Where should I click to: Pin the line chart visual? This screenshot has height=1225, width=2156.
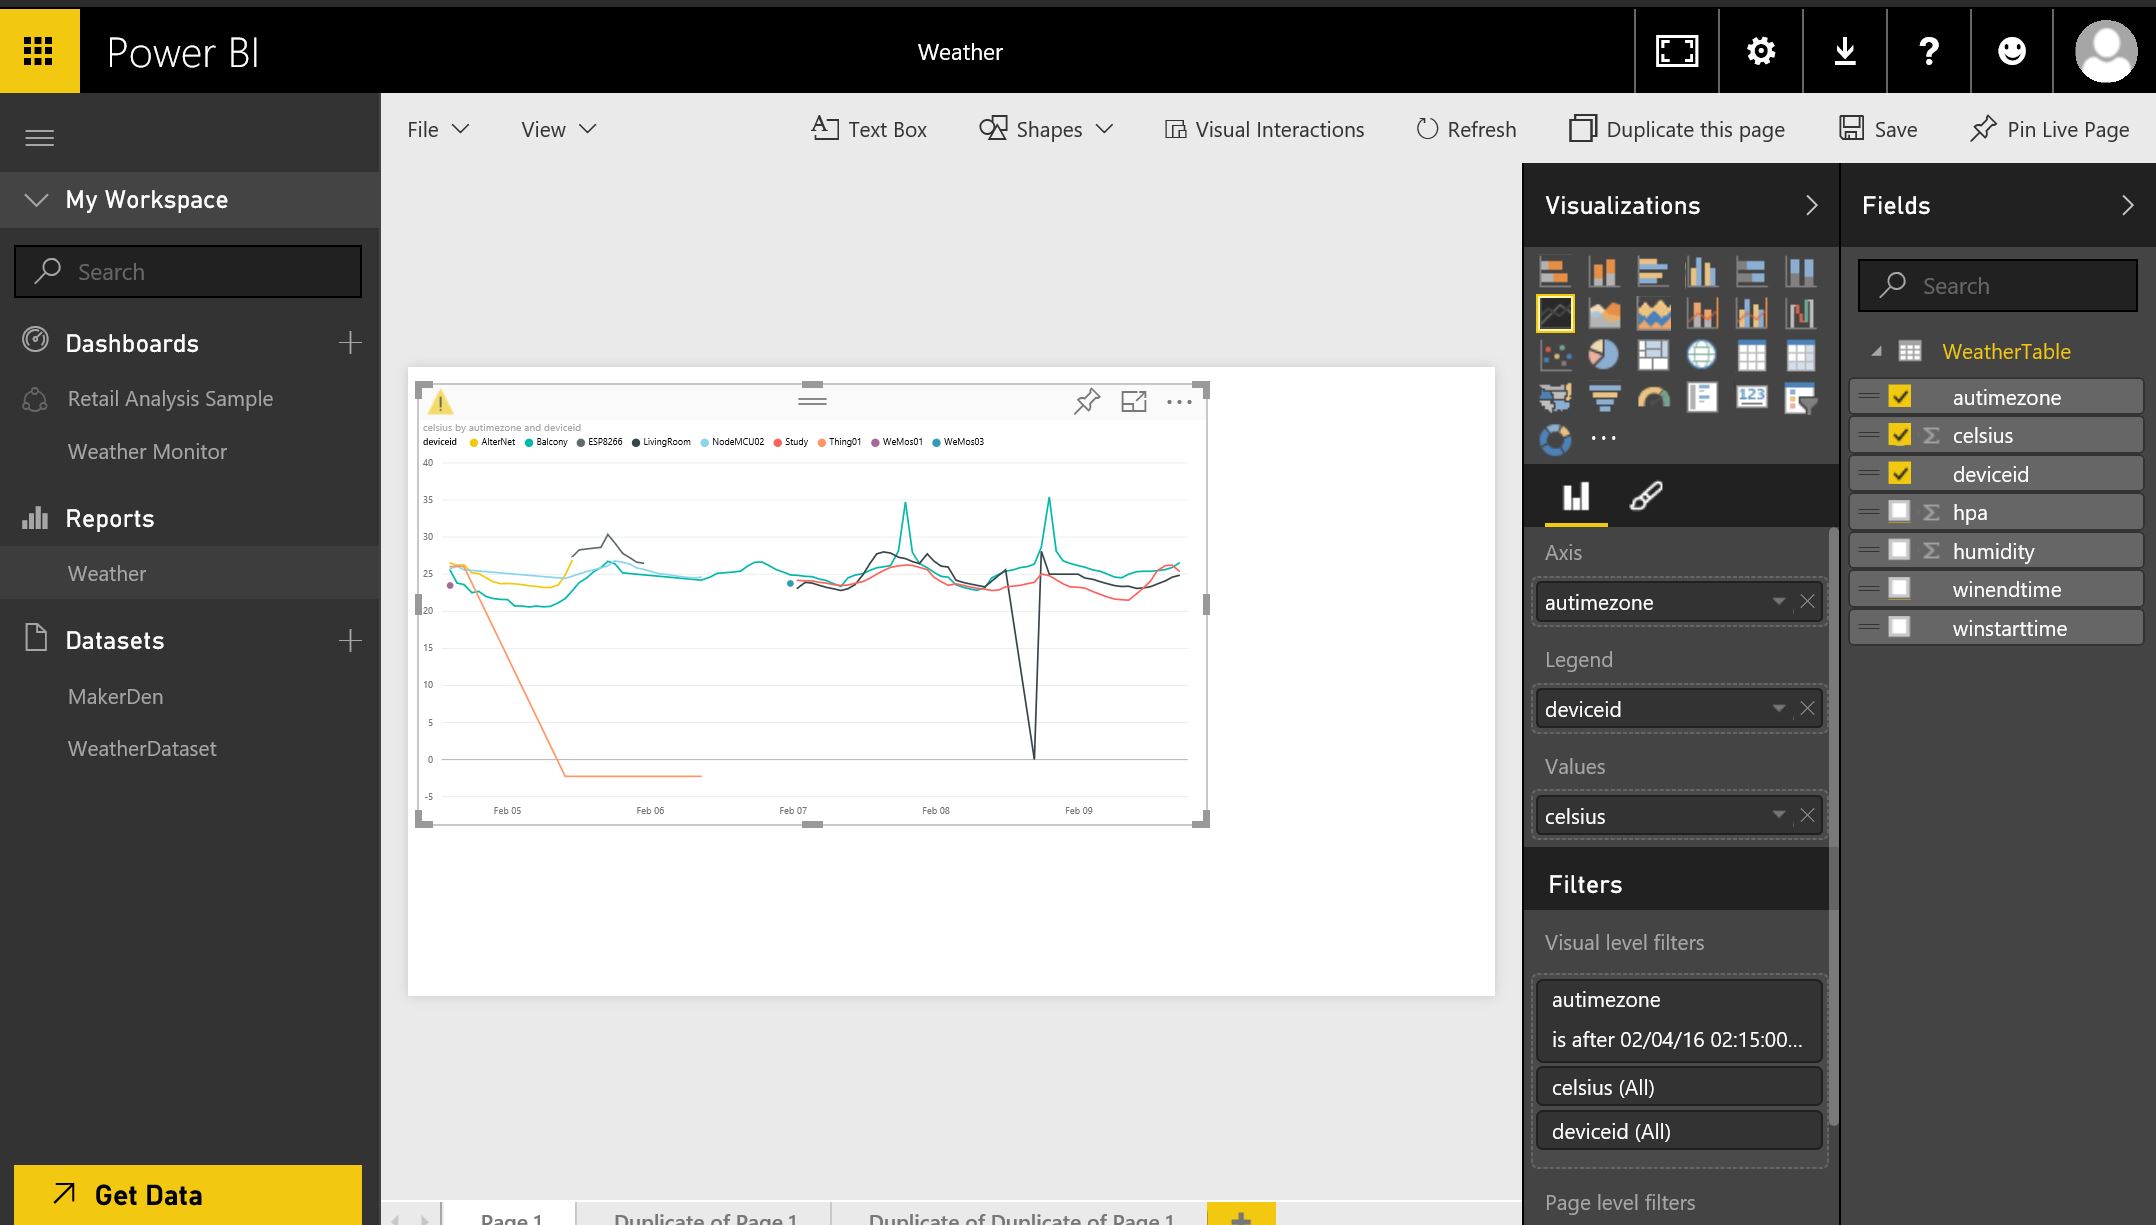(1086, 402)
